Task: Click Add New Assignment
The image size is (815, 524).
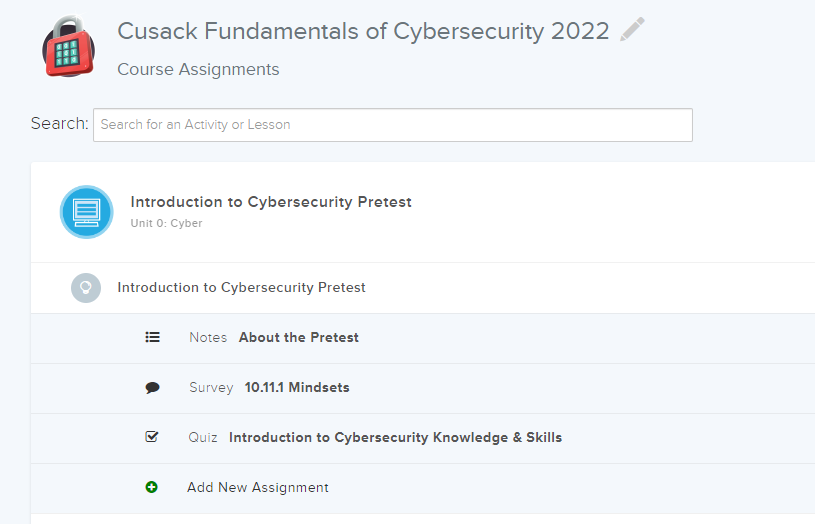Action: coord(258,488)
